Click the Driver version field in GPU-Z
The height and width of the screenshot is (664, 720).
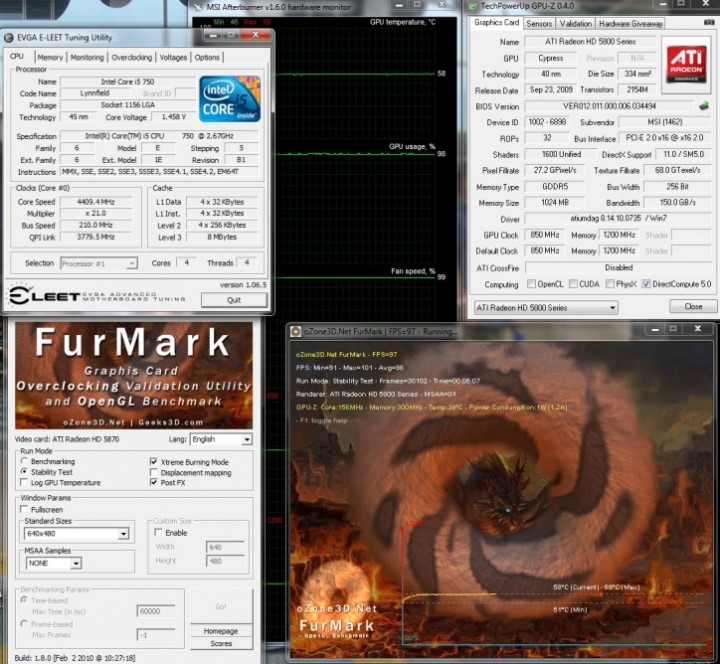618,219
